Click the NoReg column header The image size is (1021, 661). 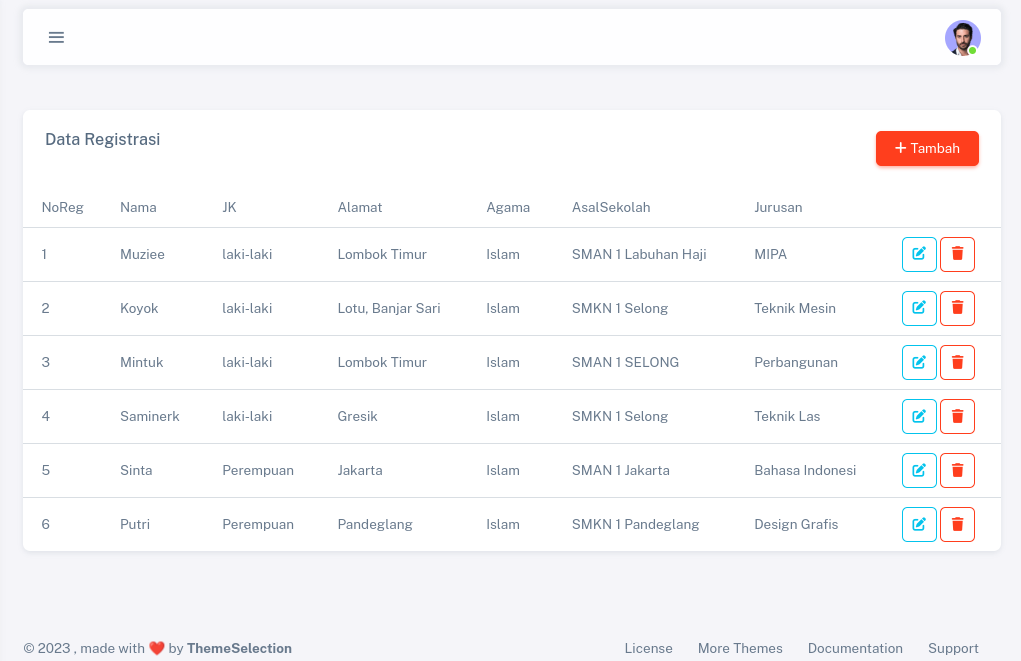pyautogui.click(x=63, y=208)
